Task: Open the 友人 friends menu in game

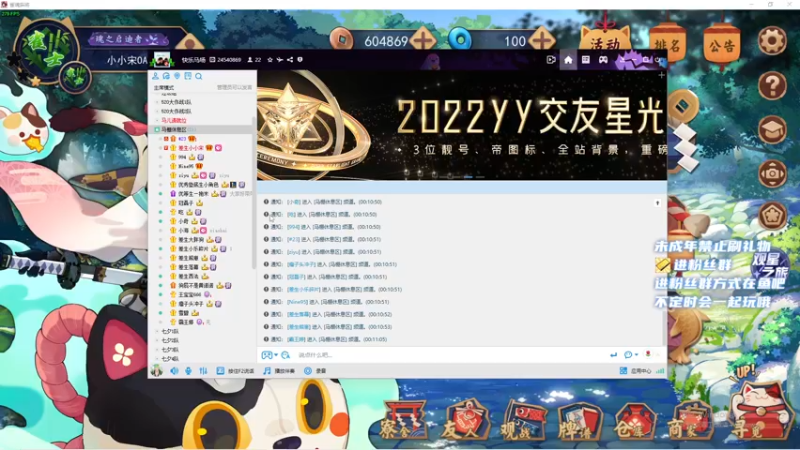Action: (464, 422)
